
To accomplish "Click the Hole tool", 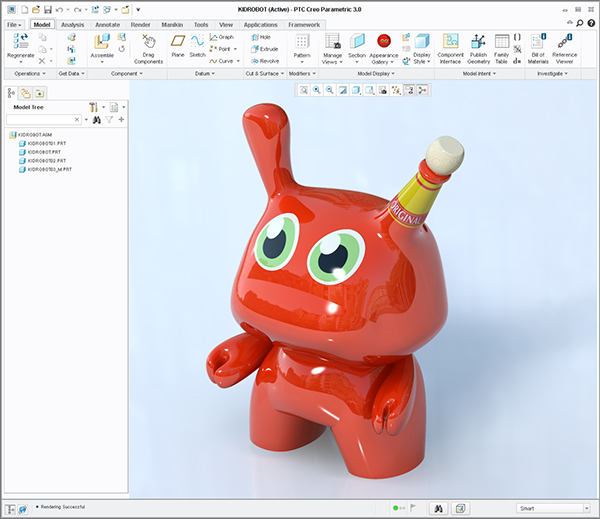I will click(261, 37).
